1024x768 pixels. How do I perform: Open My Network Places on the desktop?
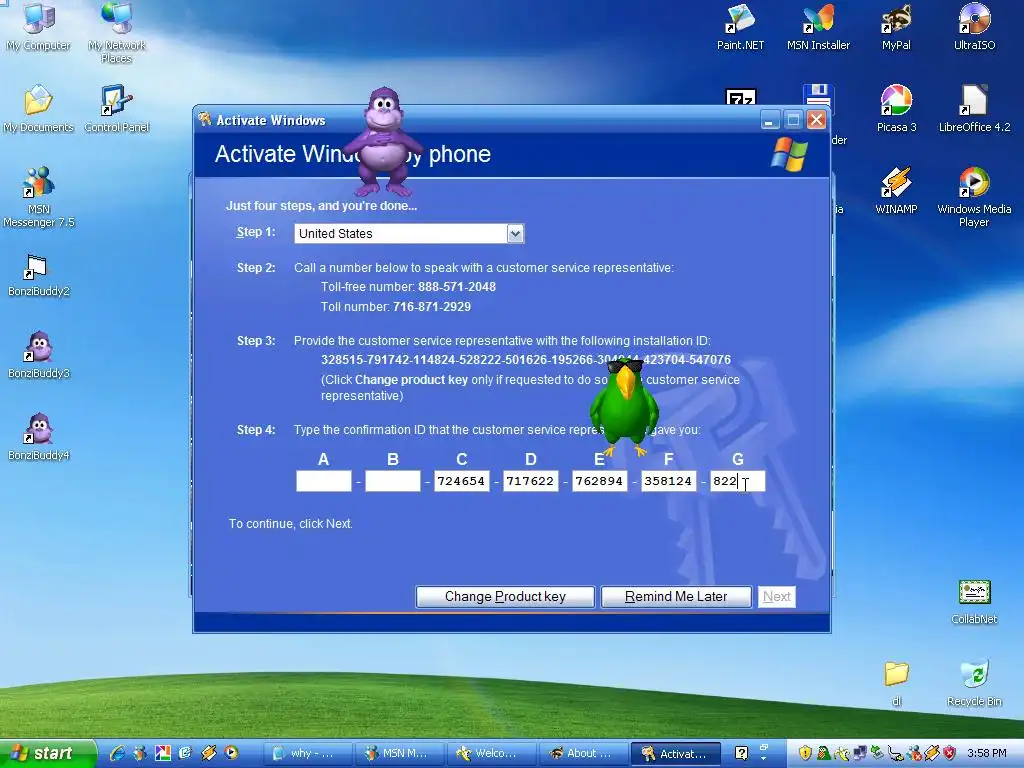pyautogui.click(x=117, y=33)
